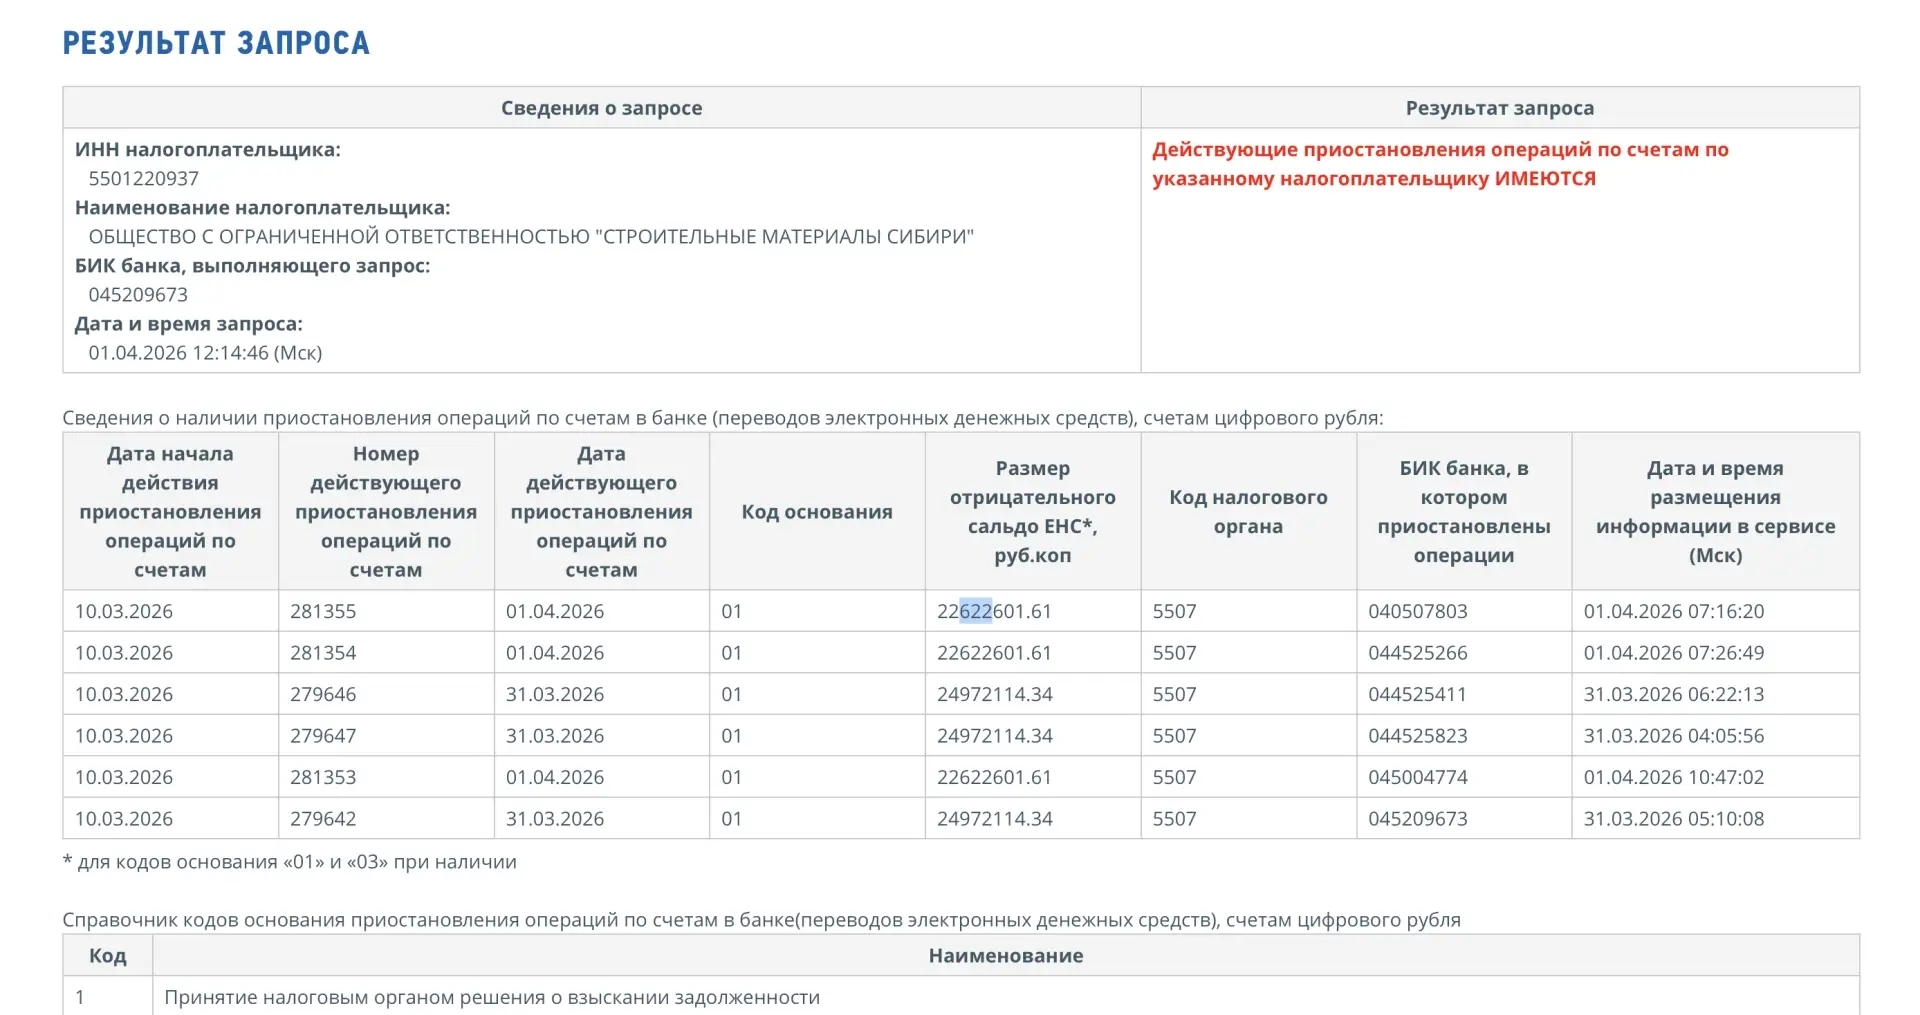The width and height of the screenshot is (1920, 1015).
Task: Click the 'Код основания' column header
Action: pyautogui.click(x=816, y=511)
